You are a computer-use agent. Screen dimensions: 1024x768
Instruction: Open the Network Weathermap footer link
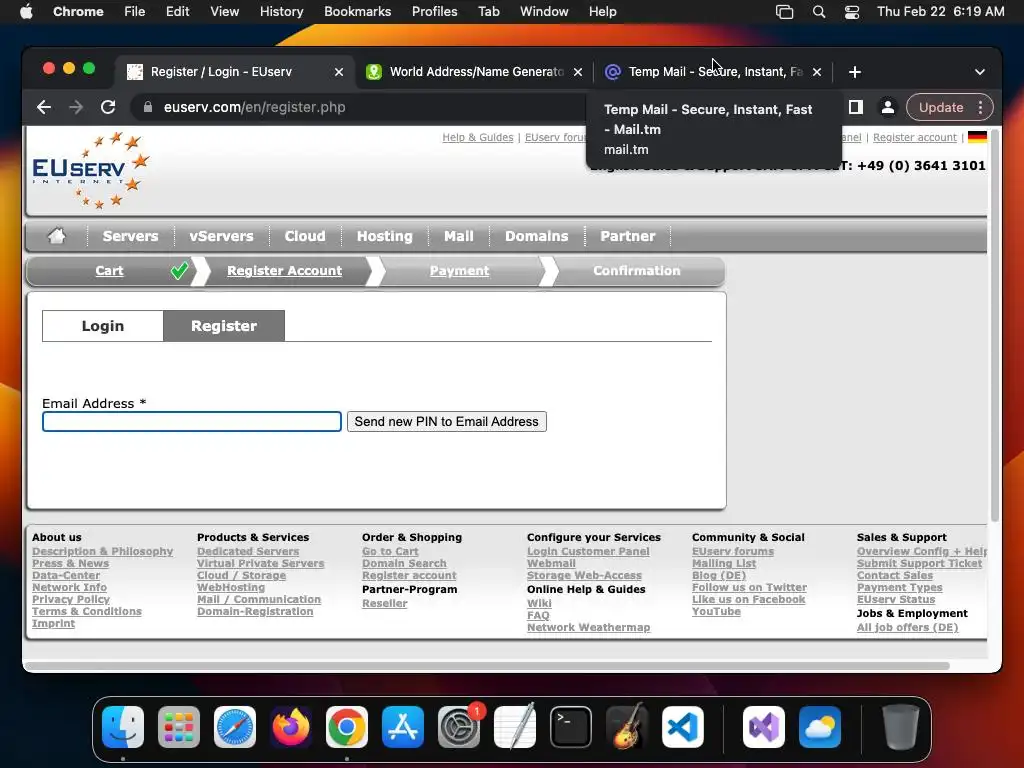(x=588, y=628)
